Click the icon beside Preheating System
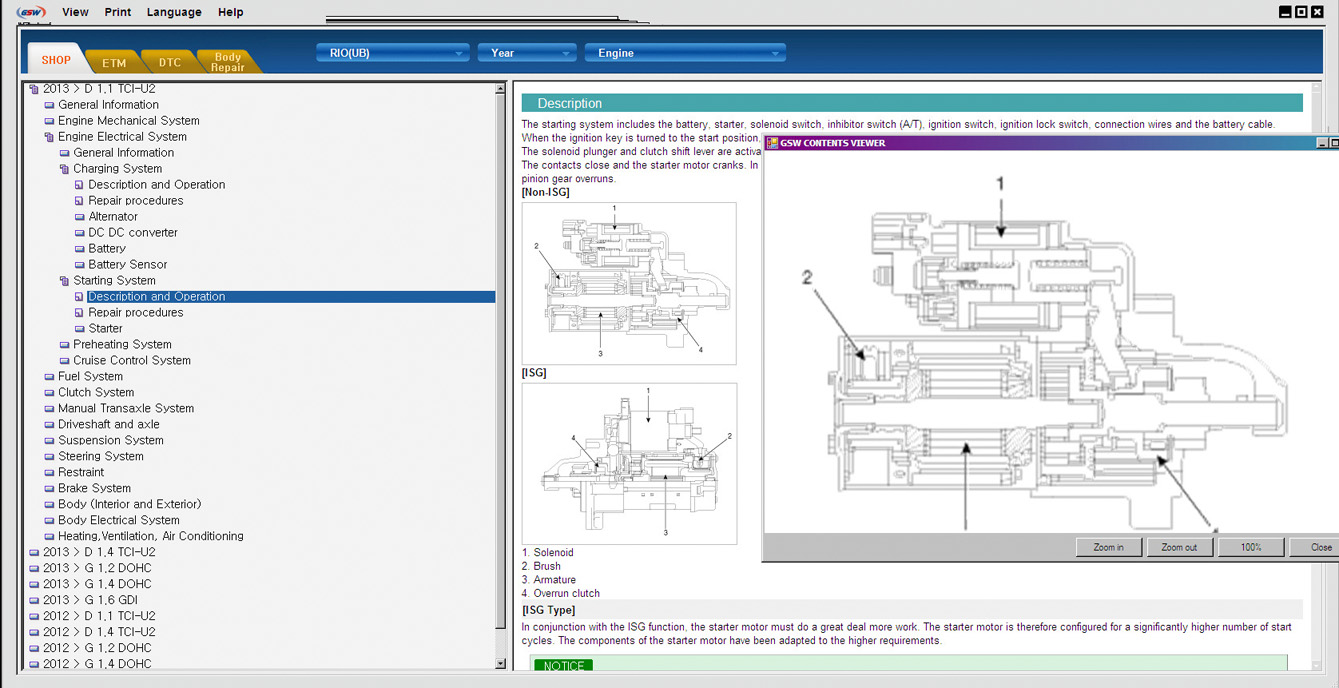This screenshot has width=1339, height=688. click(x=64, y=345)
